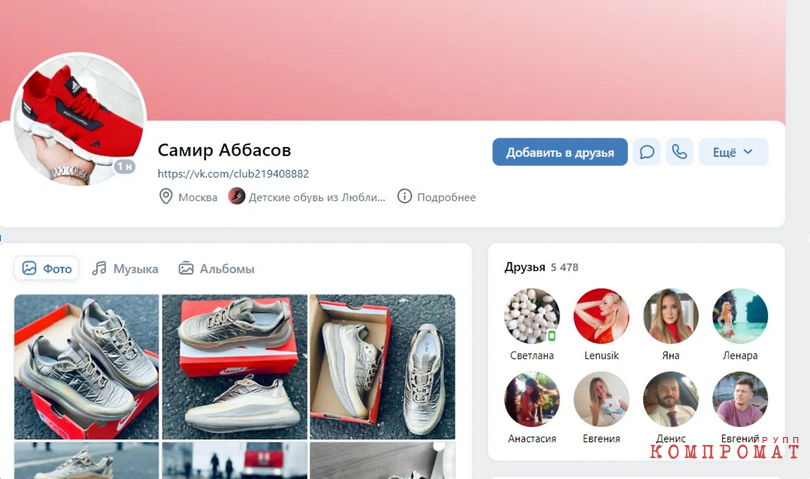Click the Moscow location pin icon
Screen dimensions: 810x479
click(165, 197)
